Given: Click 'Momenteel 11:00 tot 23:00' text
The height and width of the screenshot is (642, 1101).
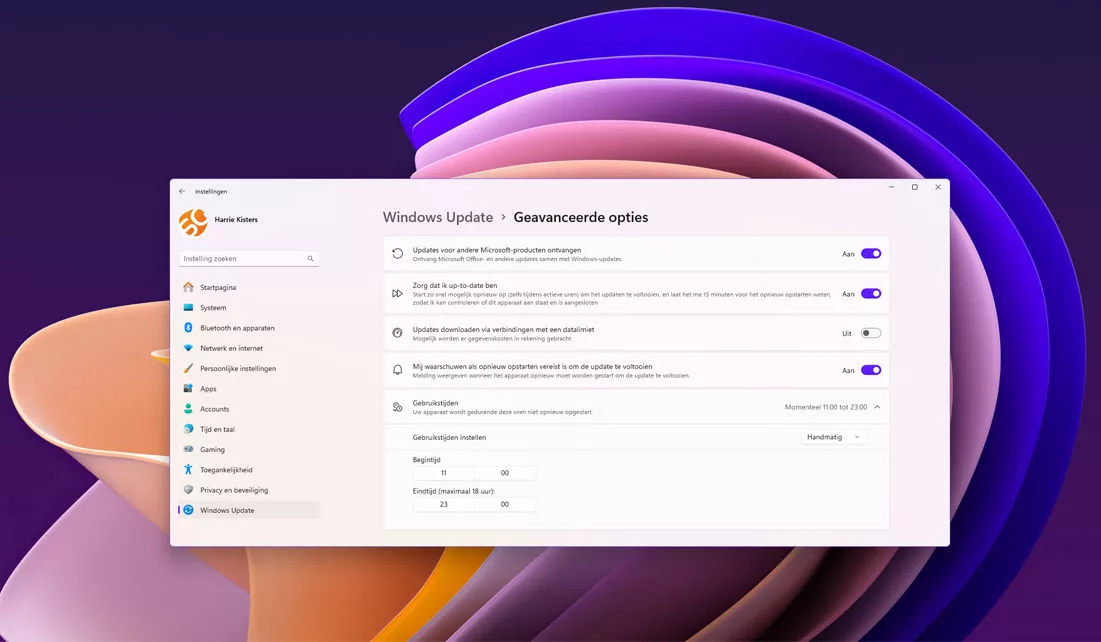Looking at the screenshot, I should coord(826,407).
